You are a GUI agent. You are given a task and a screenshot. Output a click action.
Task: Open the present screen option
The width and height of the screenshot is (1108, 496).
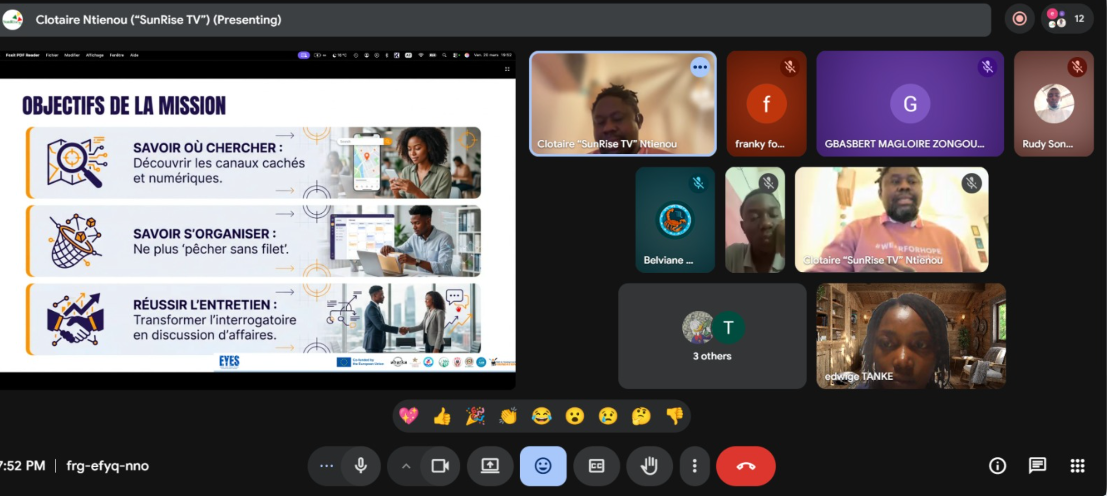(x=490, y=466)
